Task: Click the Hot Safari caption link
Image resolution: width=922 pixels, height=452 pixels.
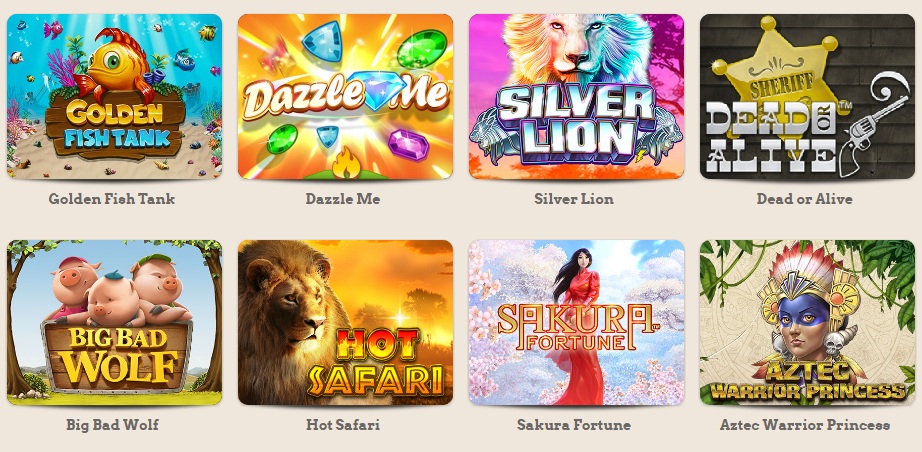Action: [343, 424]
